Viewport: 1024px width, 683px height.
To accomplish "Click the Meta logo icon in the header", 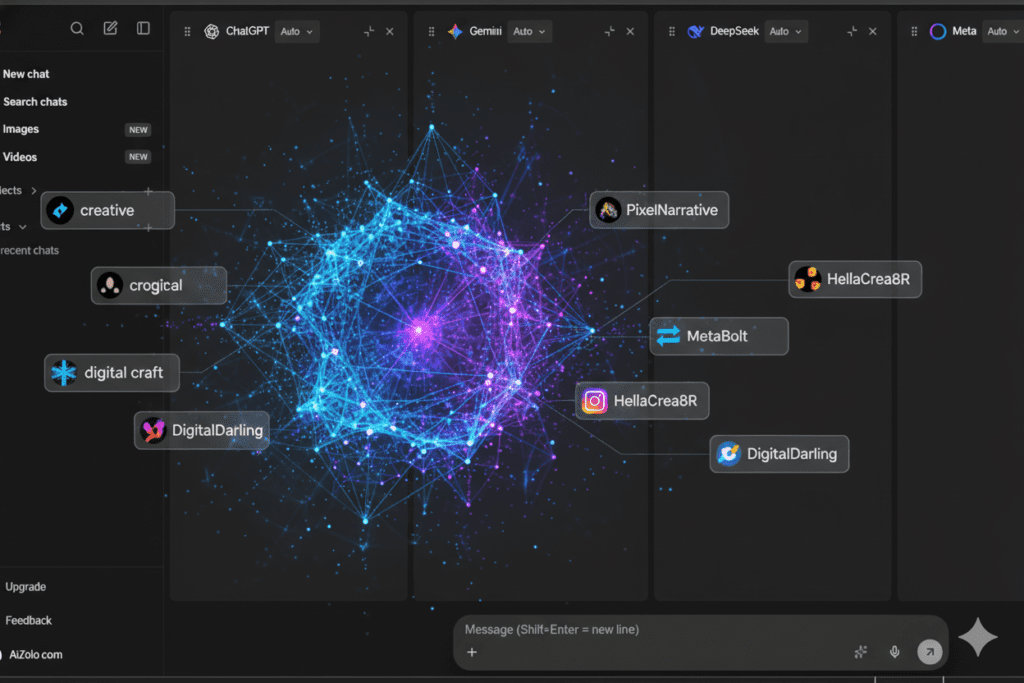I will [x=938, y=31].
